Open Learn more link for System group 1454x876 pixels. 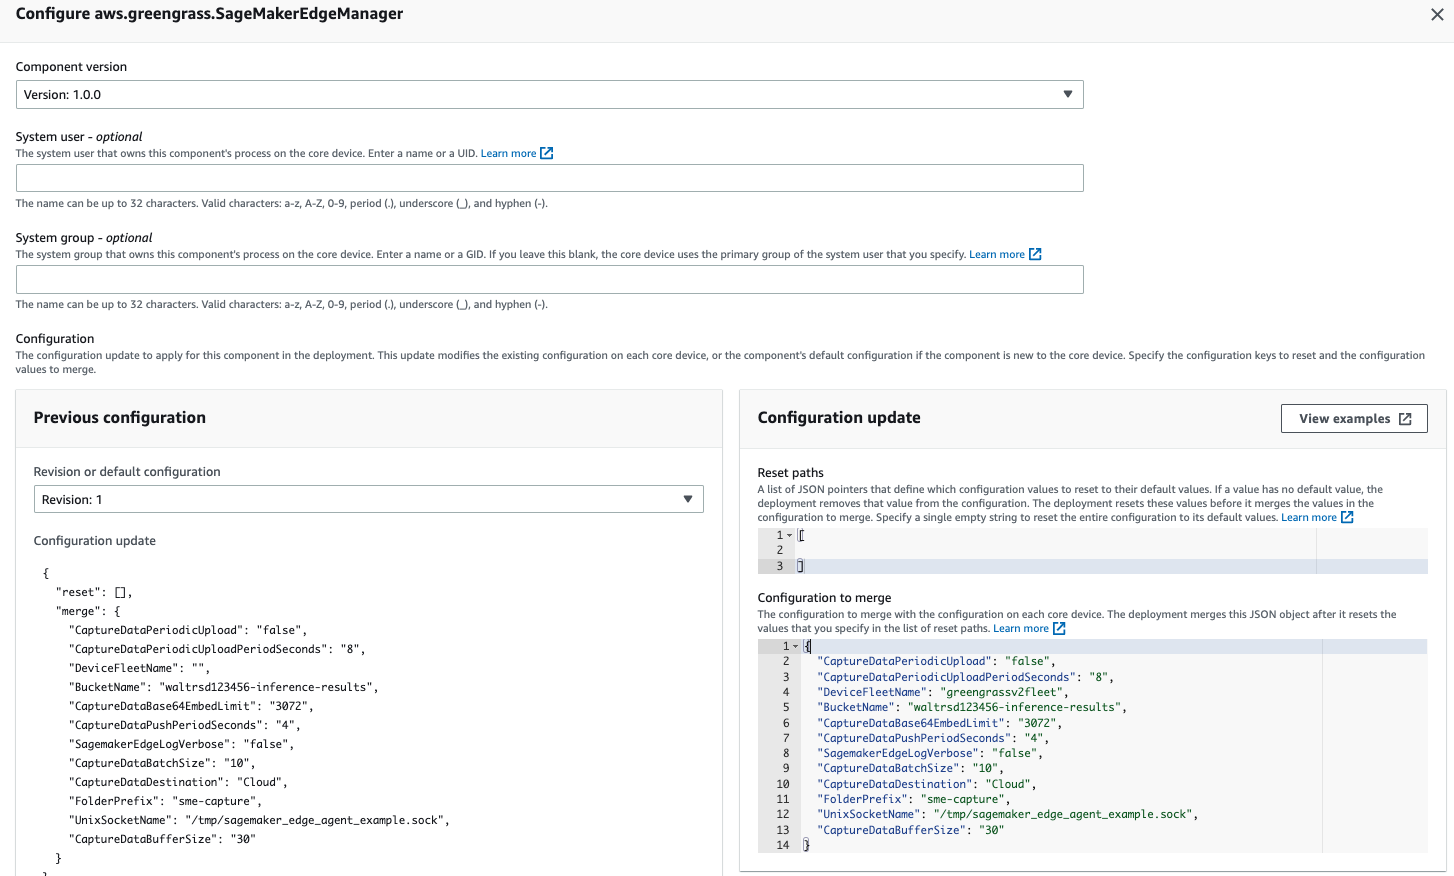point(996,254)
